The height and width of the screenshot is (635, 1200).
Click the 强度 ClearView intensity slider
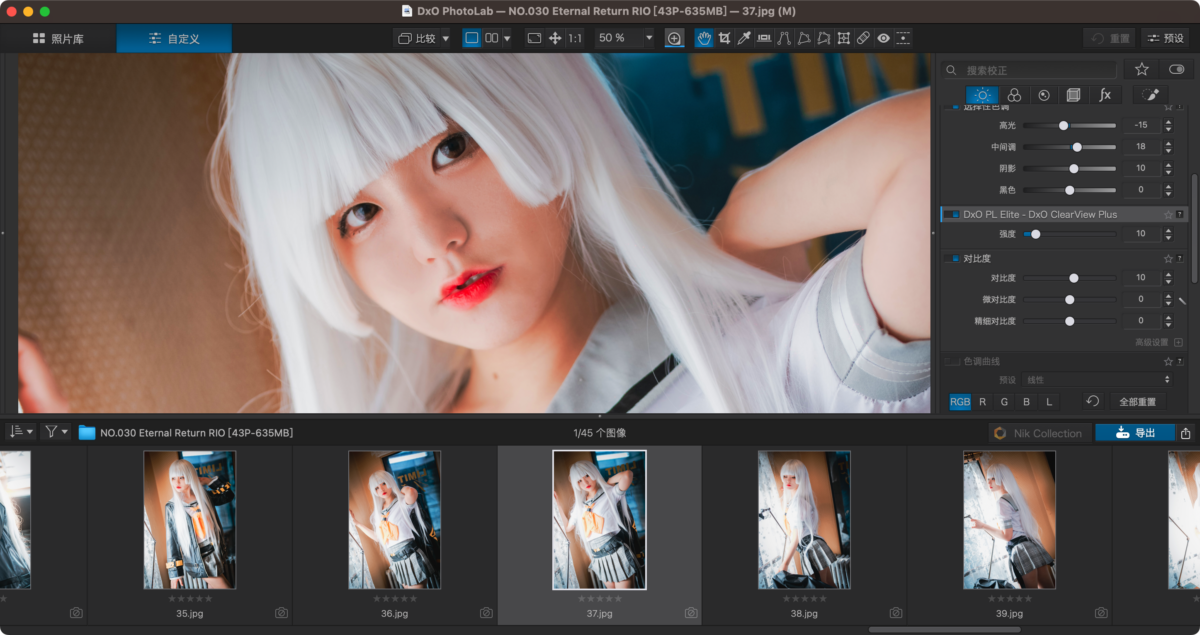point(1069,234)
